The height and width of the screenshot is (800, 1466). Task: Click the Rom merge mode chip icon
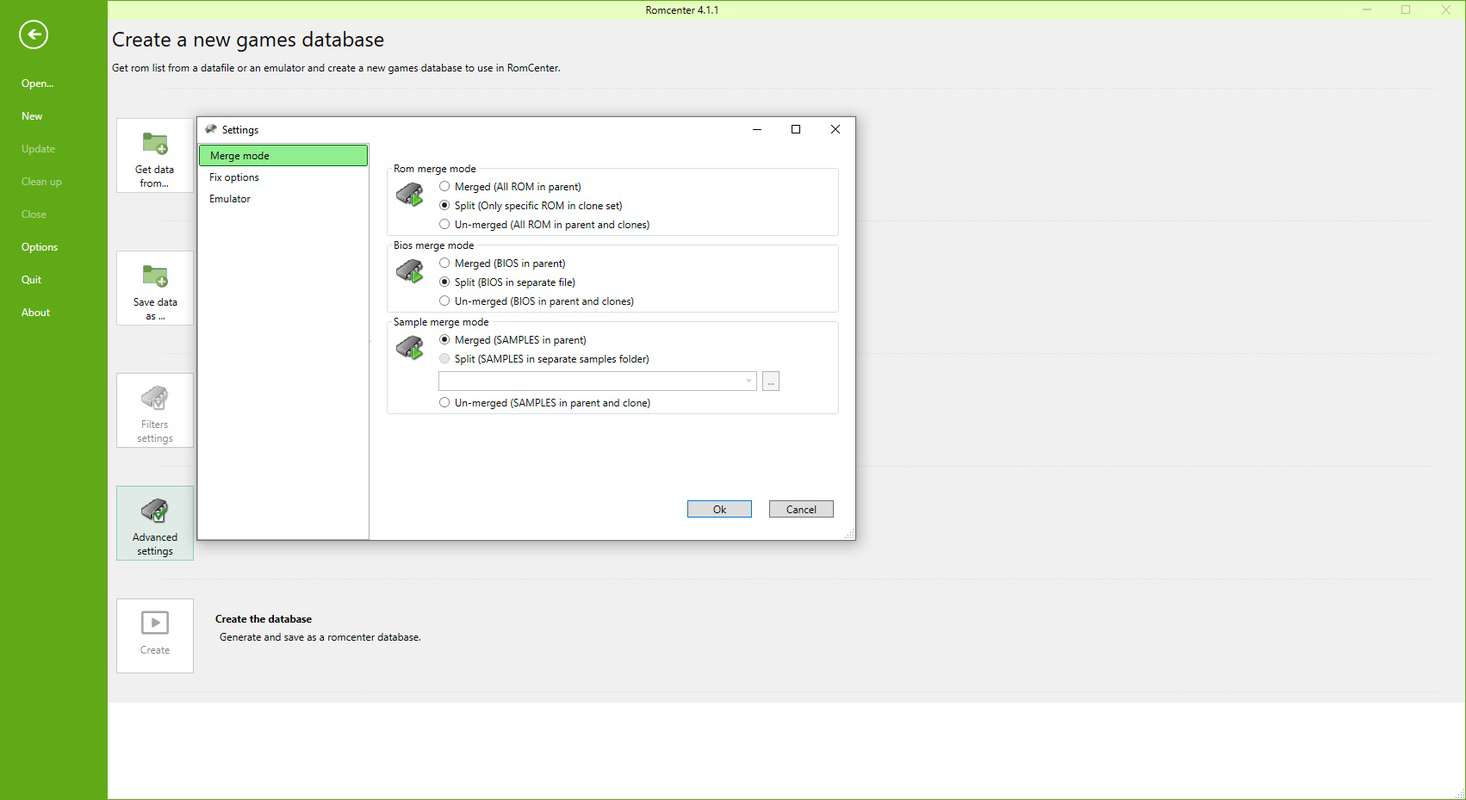(410, 194)
